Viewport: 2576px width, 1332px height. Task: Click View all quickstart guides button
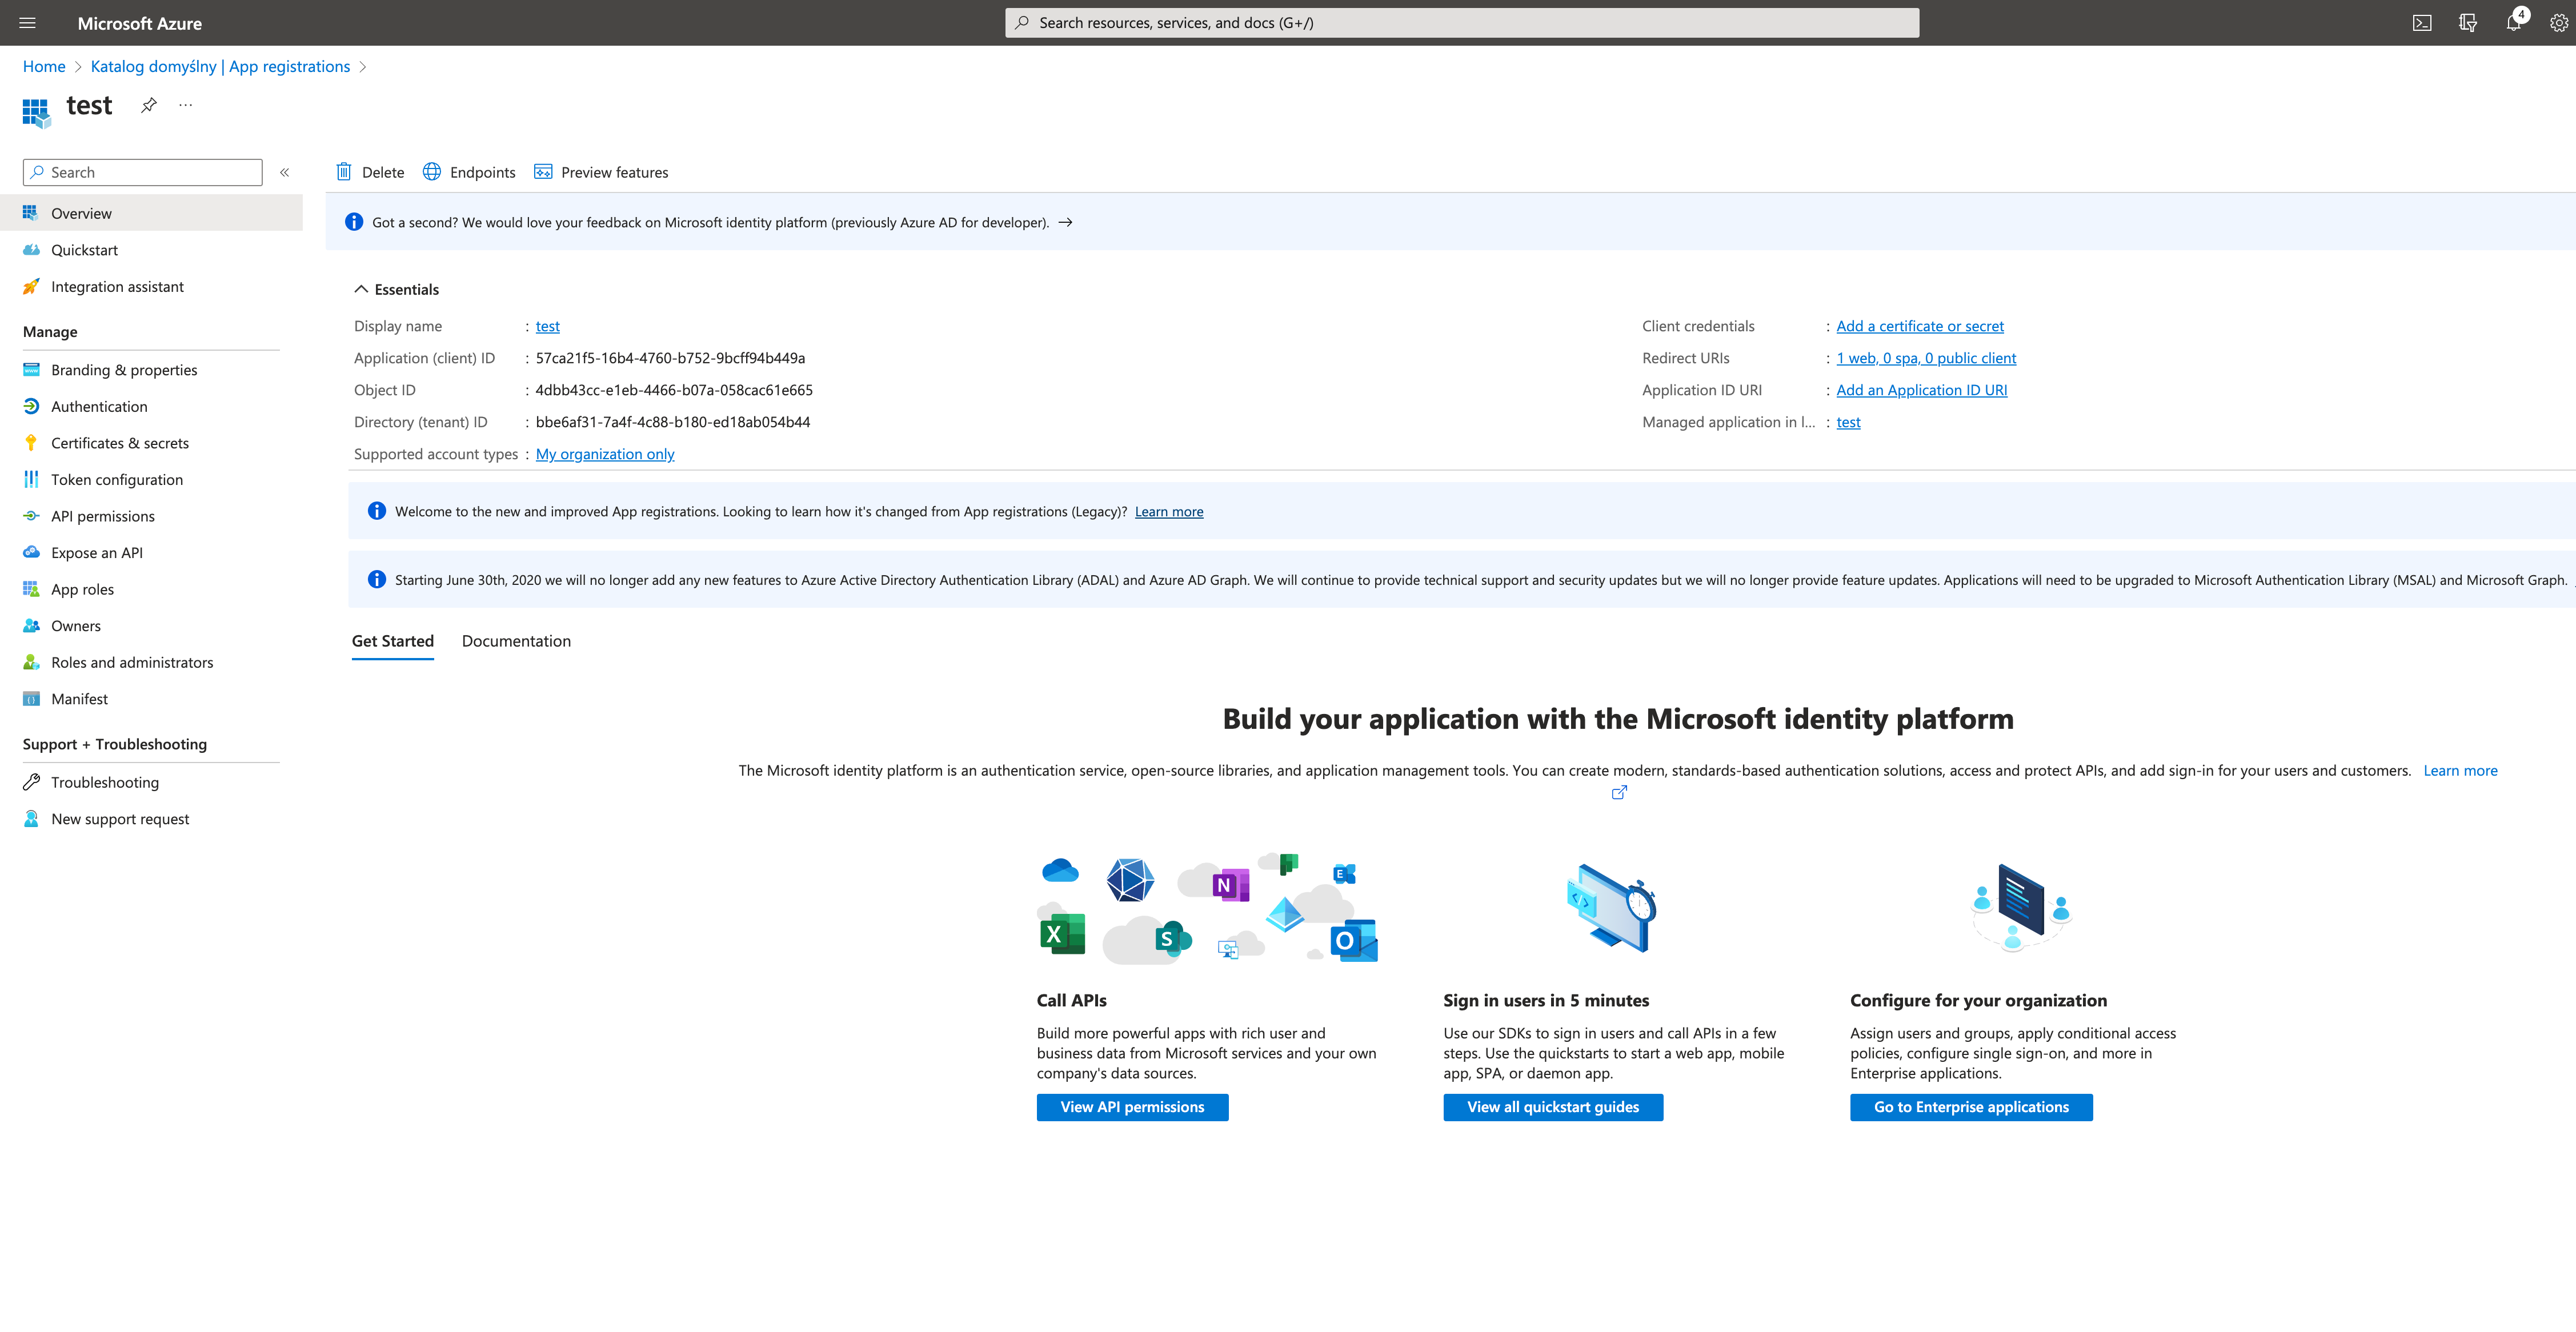1553,1107
